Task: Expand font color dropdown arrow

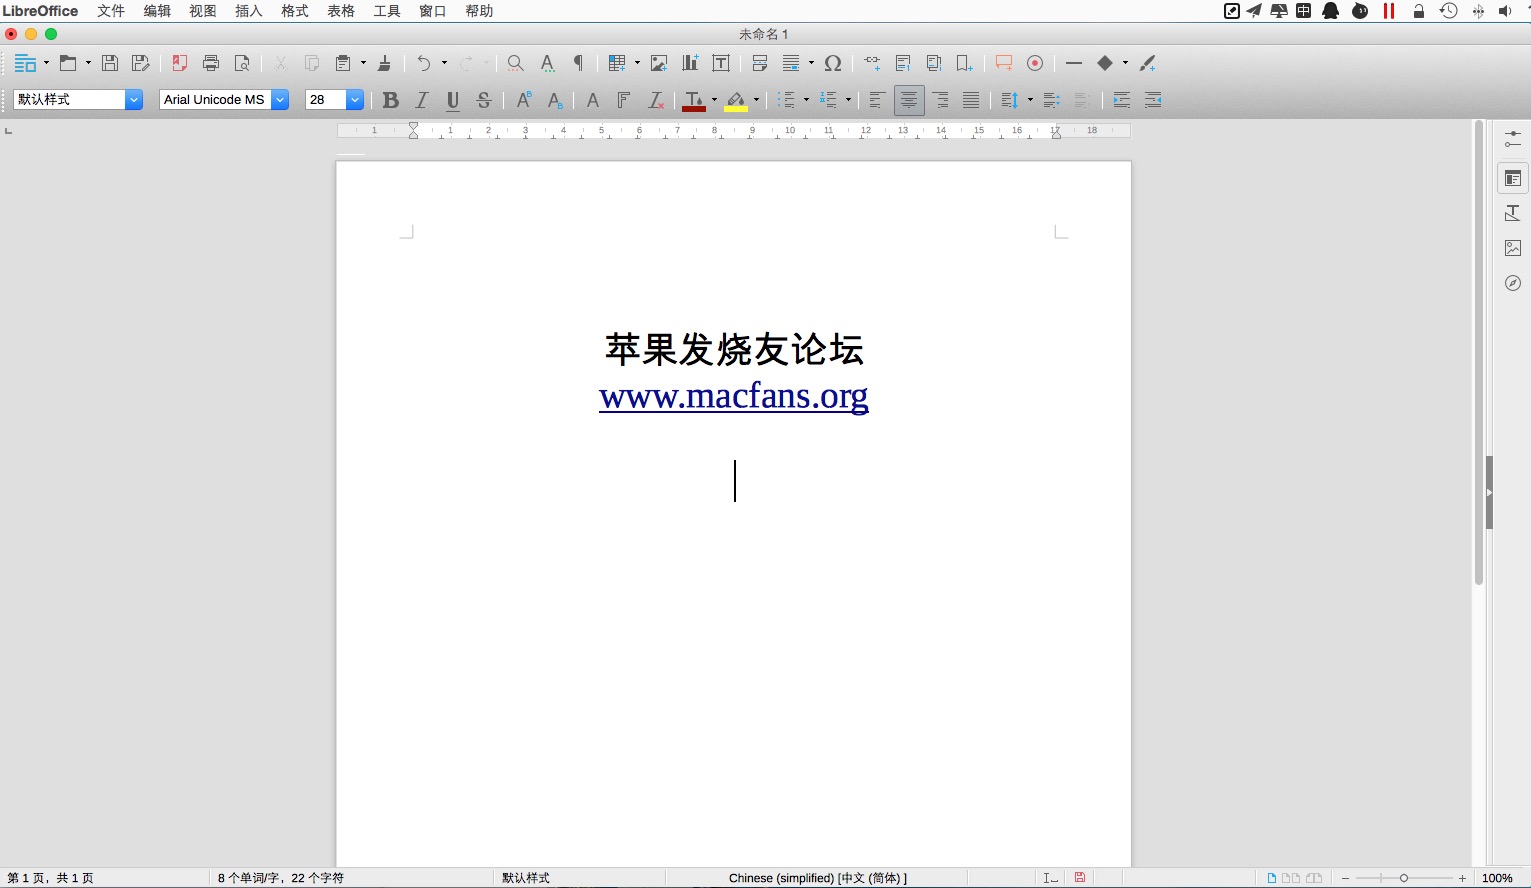Action: (714, 99)
